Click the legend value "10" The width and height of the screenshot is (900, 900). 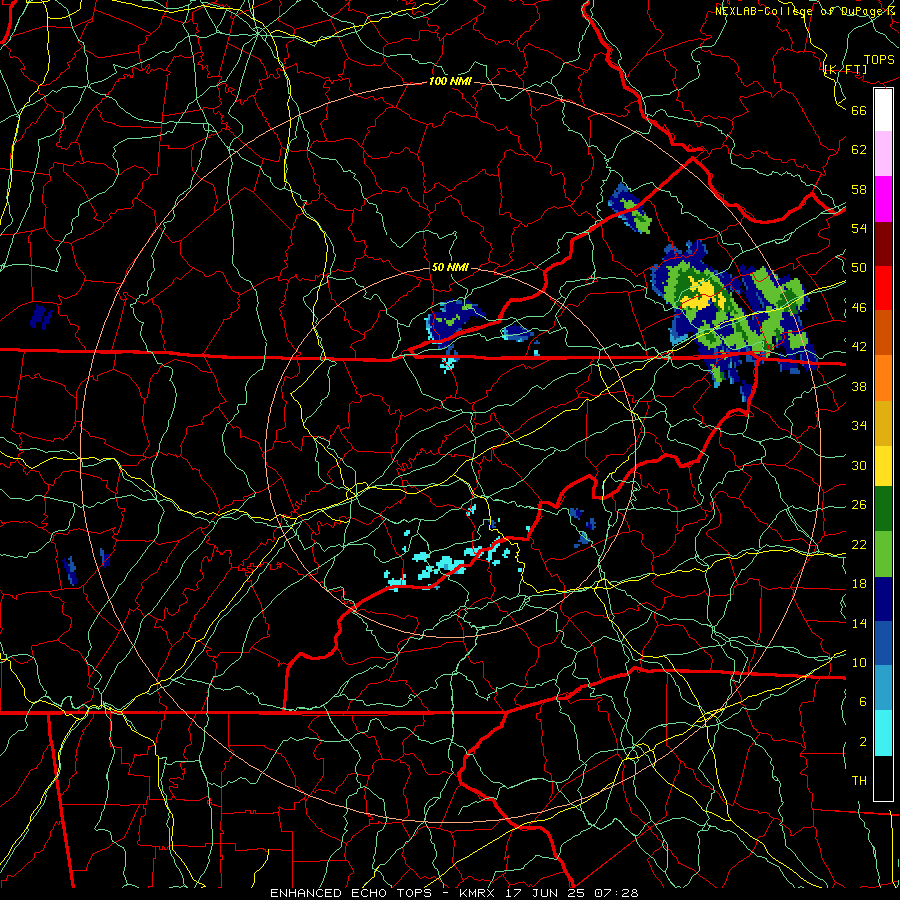pyautogui.click(x=859, y=663)
